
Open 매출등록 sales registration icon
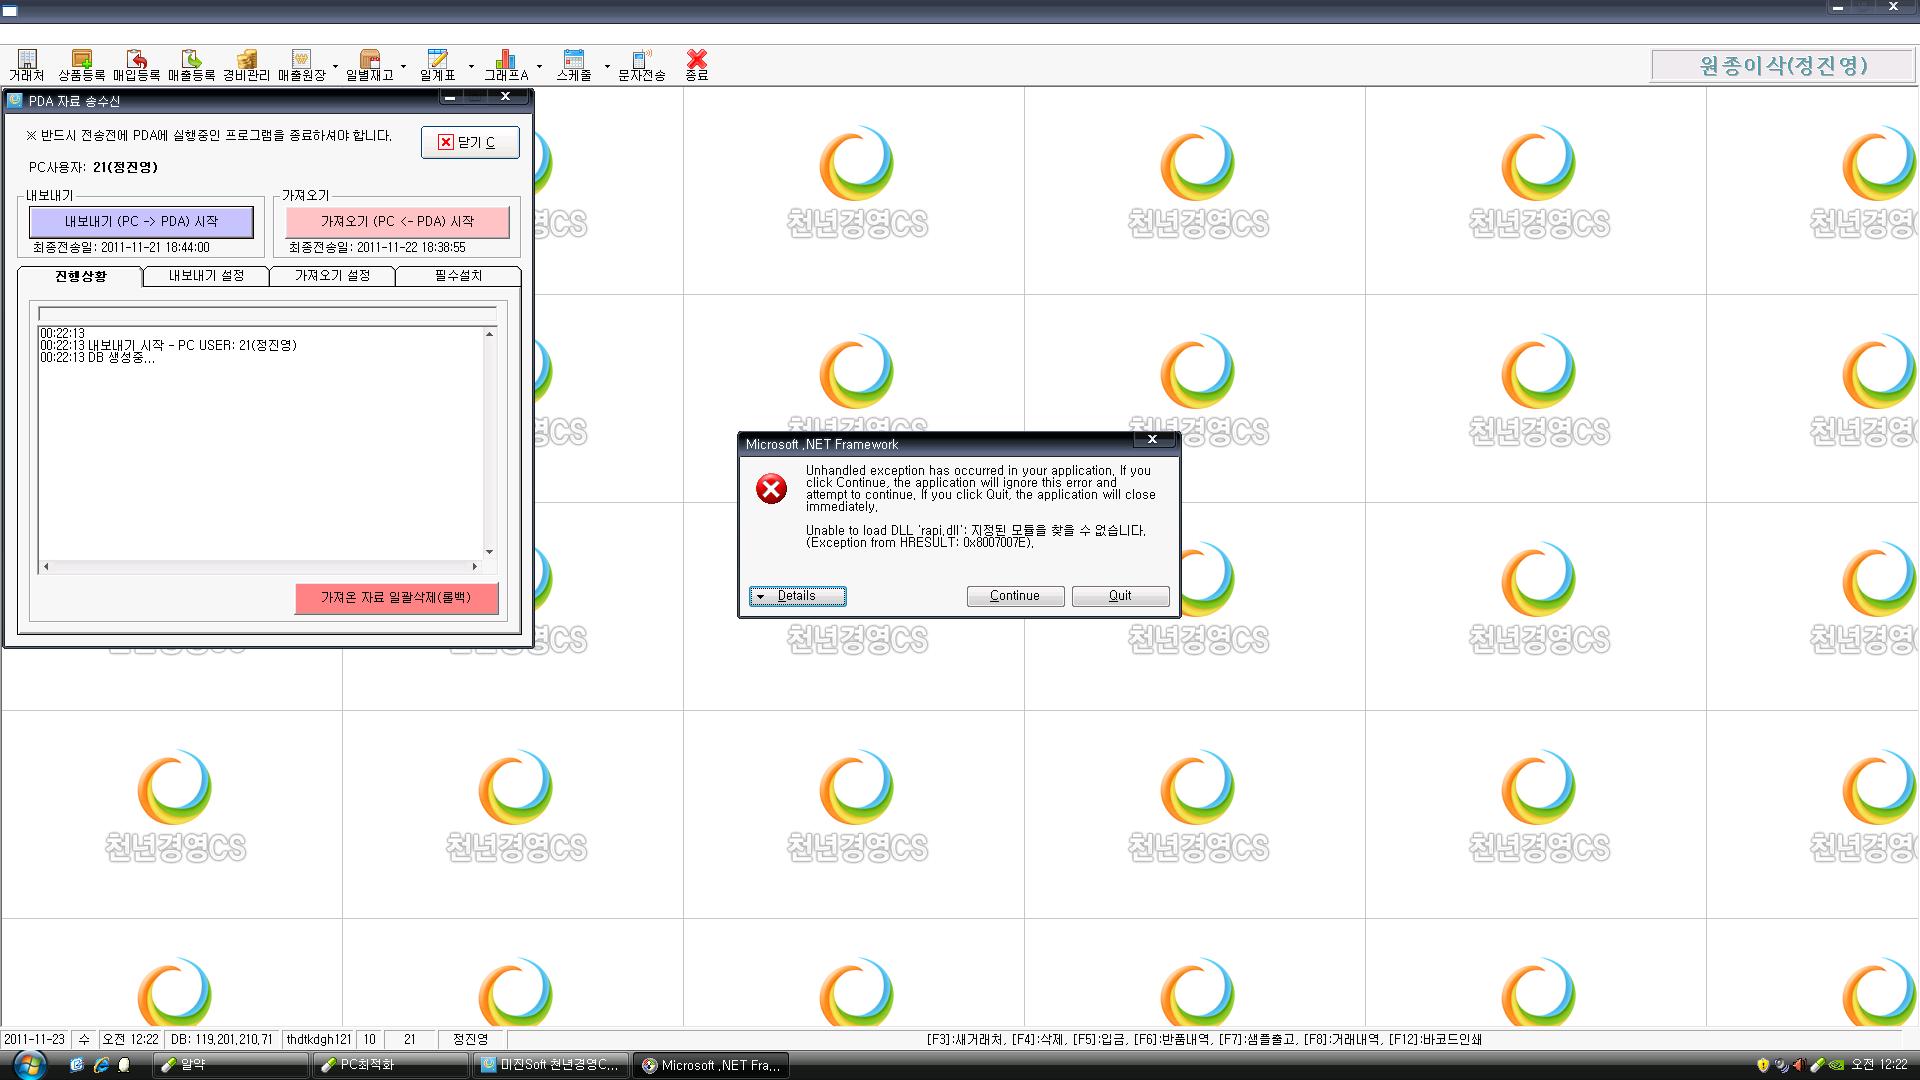point(192,65)
